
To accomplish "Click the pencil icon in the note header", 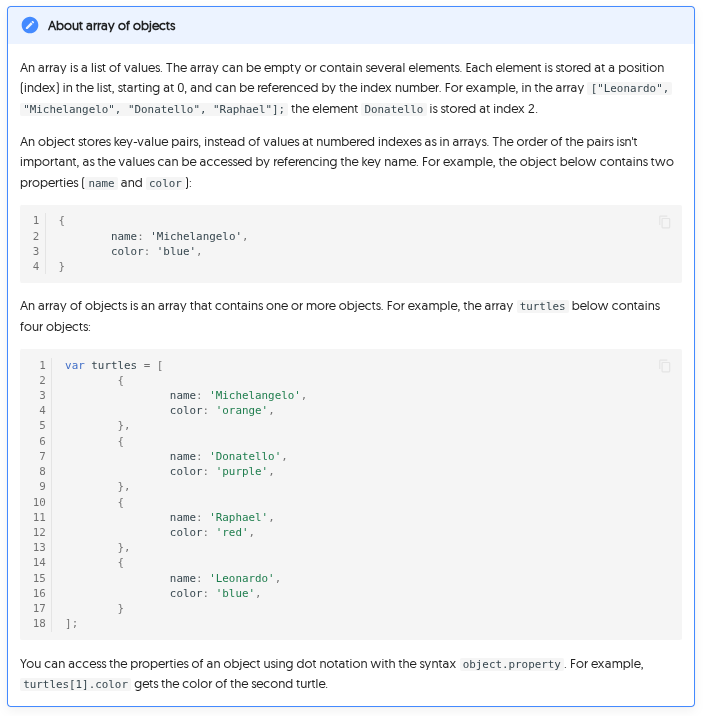I will pos(30,26).
